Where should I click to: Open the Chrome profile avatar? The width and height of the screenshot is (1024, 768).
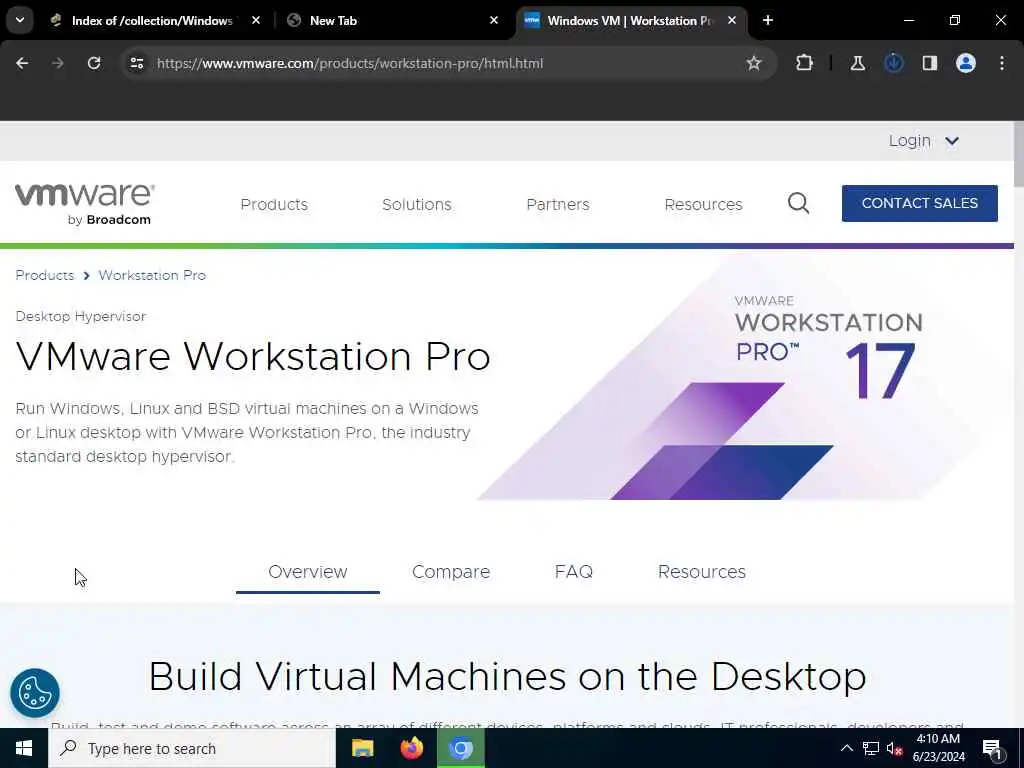[x=965, y=63]
